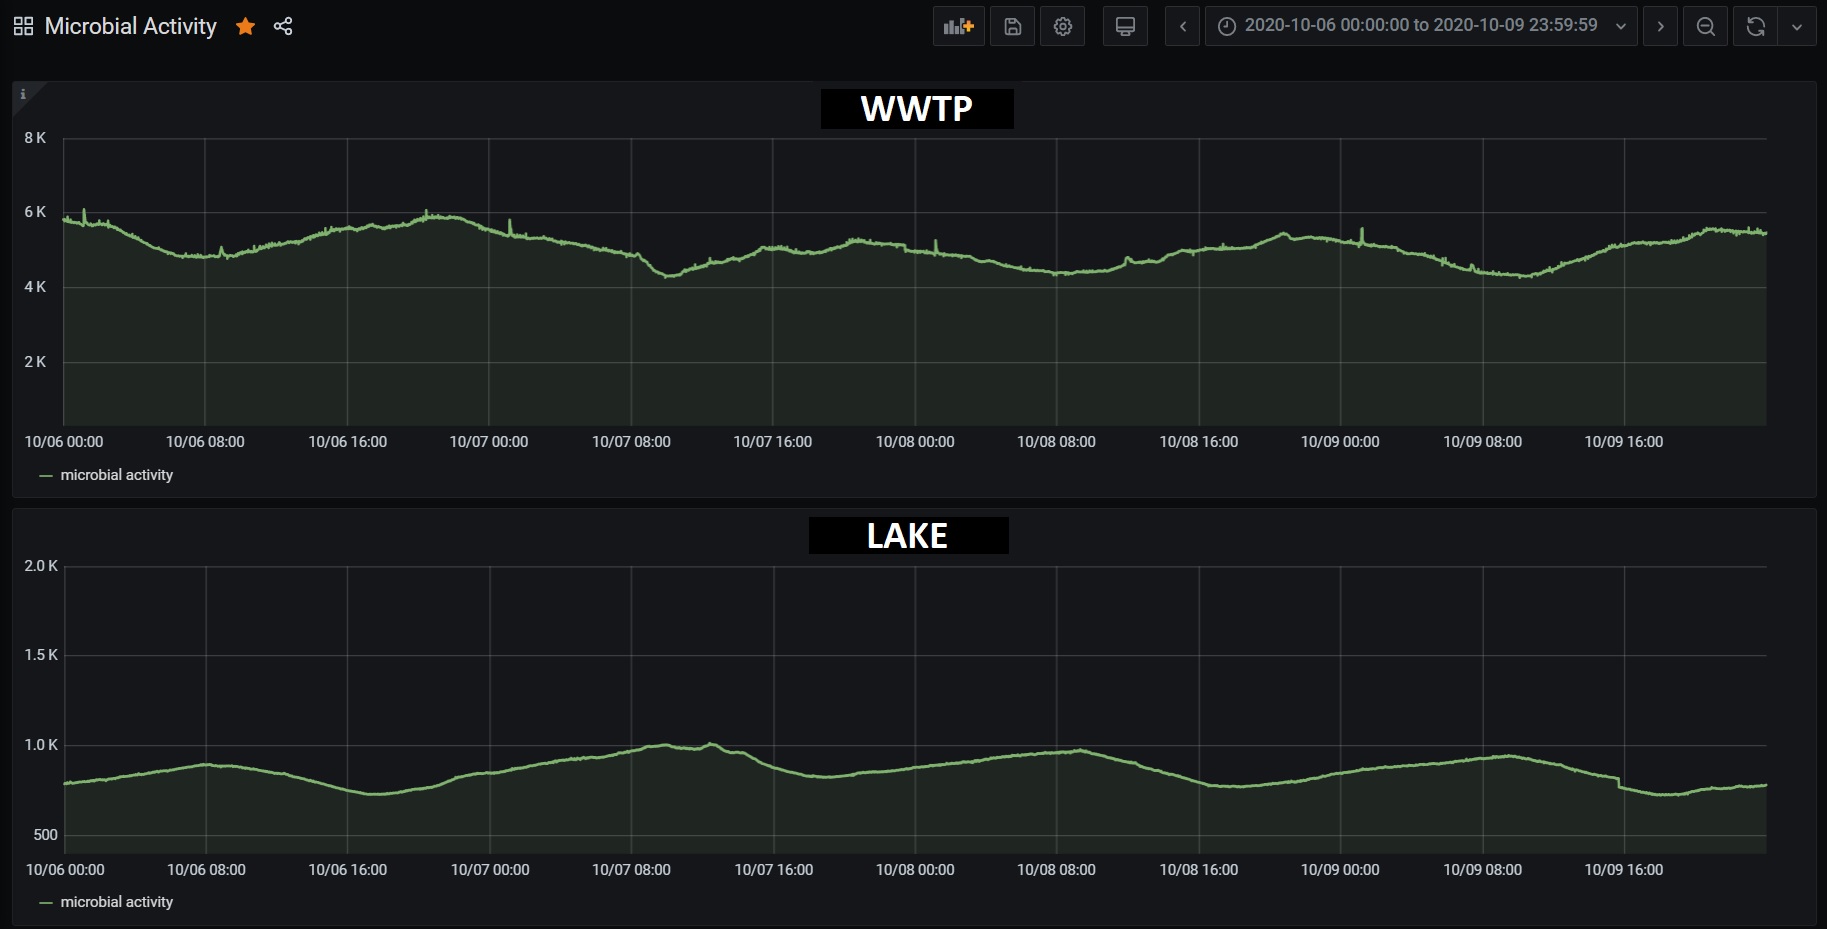Toggle microbial activity series in WWTP legend
The image size is (1827, 929).
coord(116,475)
